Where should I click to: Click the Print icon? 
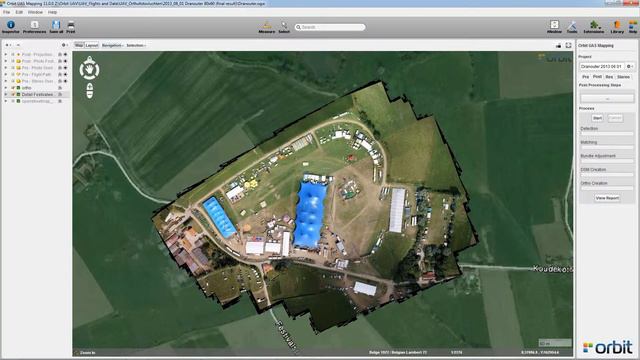pos(71,25)
